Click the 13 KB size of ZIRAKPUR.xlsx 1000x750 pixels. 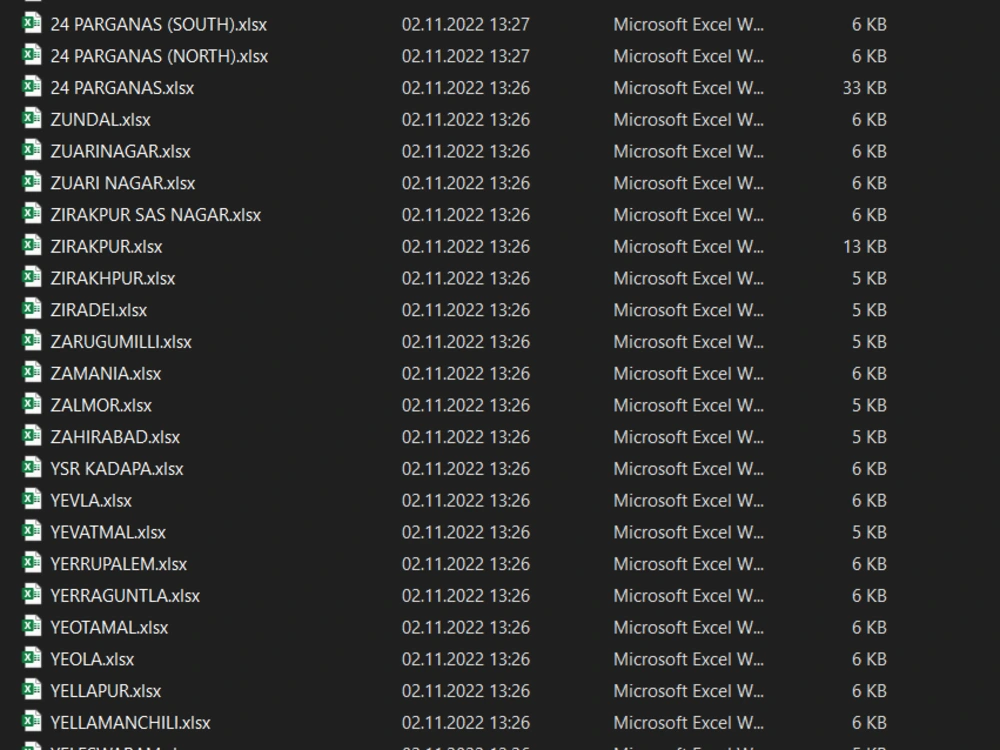(864, 247)
